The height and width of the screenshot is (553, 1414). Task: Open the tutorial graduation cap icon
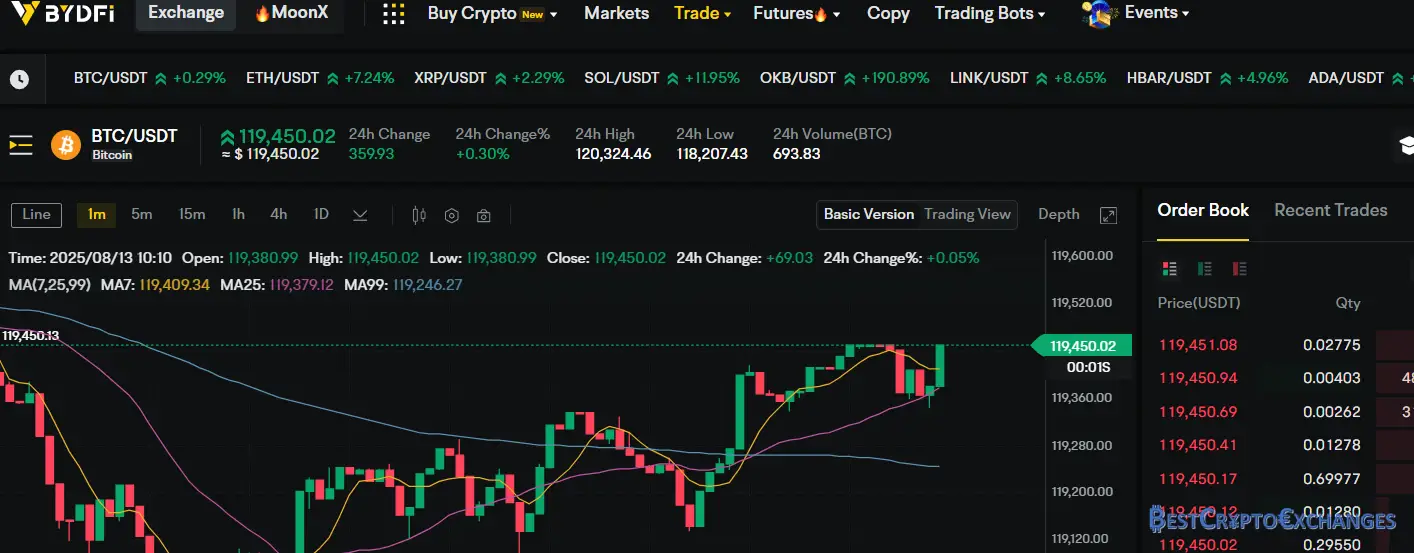pos(1405,146)
